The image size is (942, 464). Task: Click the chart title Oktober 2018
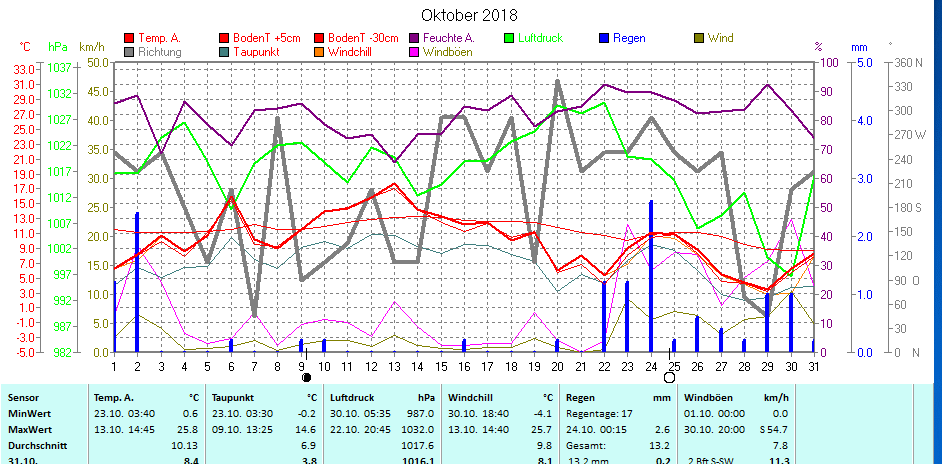pyautogui.click(x=469, y=15)
